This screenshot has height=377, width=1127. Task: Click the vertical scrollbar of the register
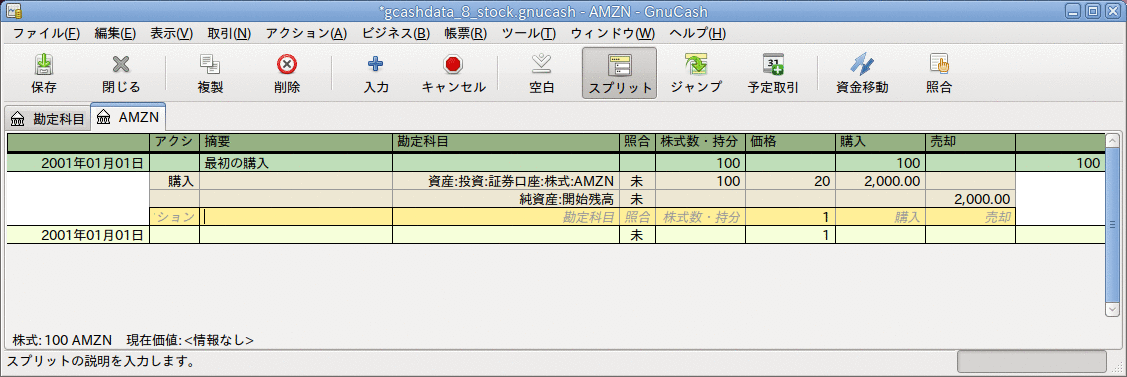[x=1113, y=224]
